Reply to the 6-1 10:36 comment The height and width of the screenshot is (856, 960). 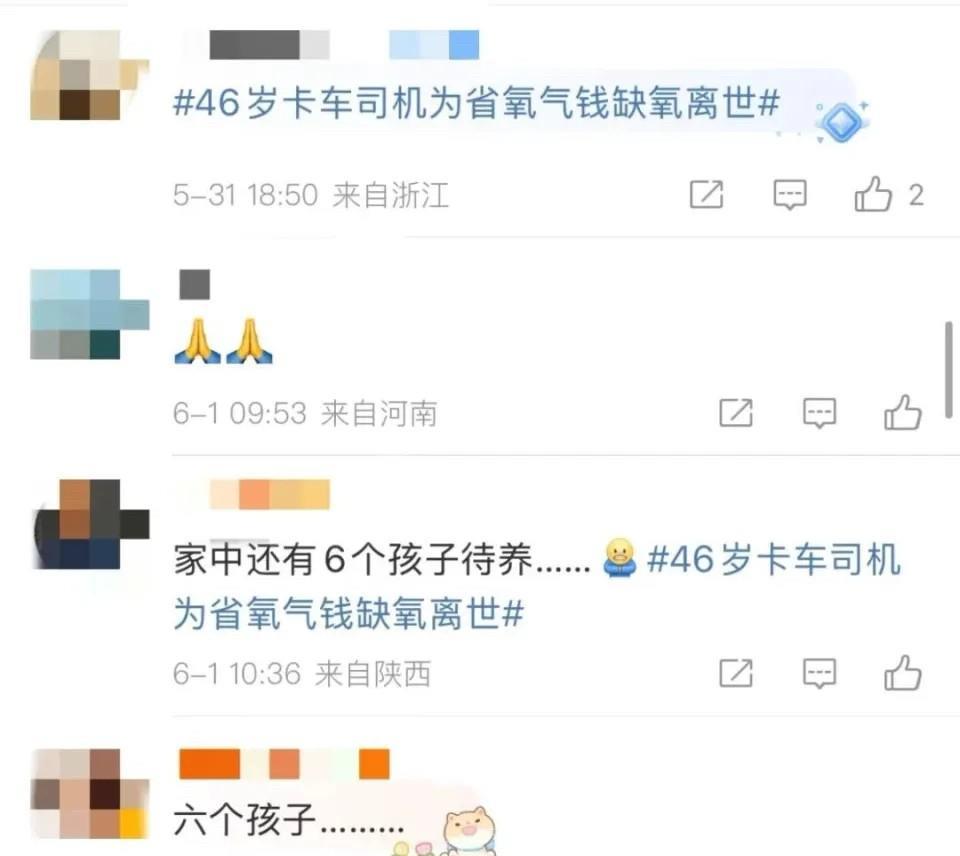(x=819, y=674)
